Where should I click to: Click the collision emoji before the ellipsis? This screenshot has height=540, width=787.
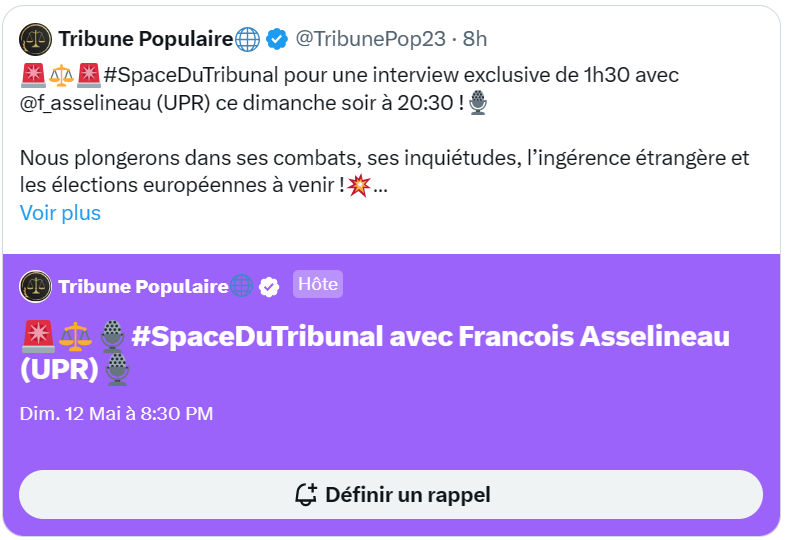point(359,186)
